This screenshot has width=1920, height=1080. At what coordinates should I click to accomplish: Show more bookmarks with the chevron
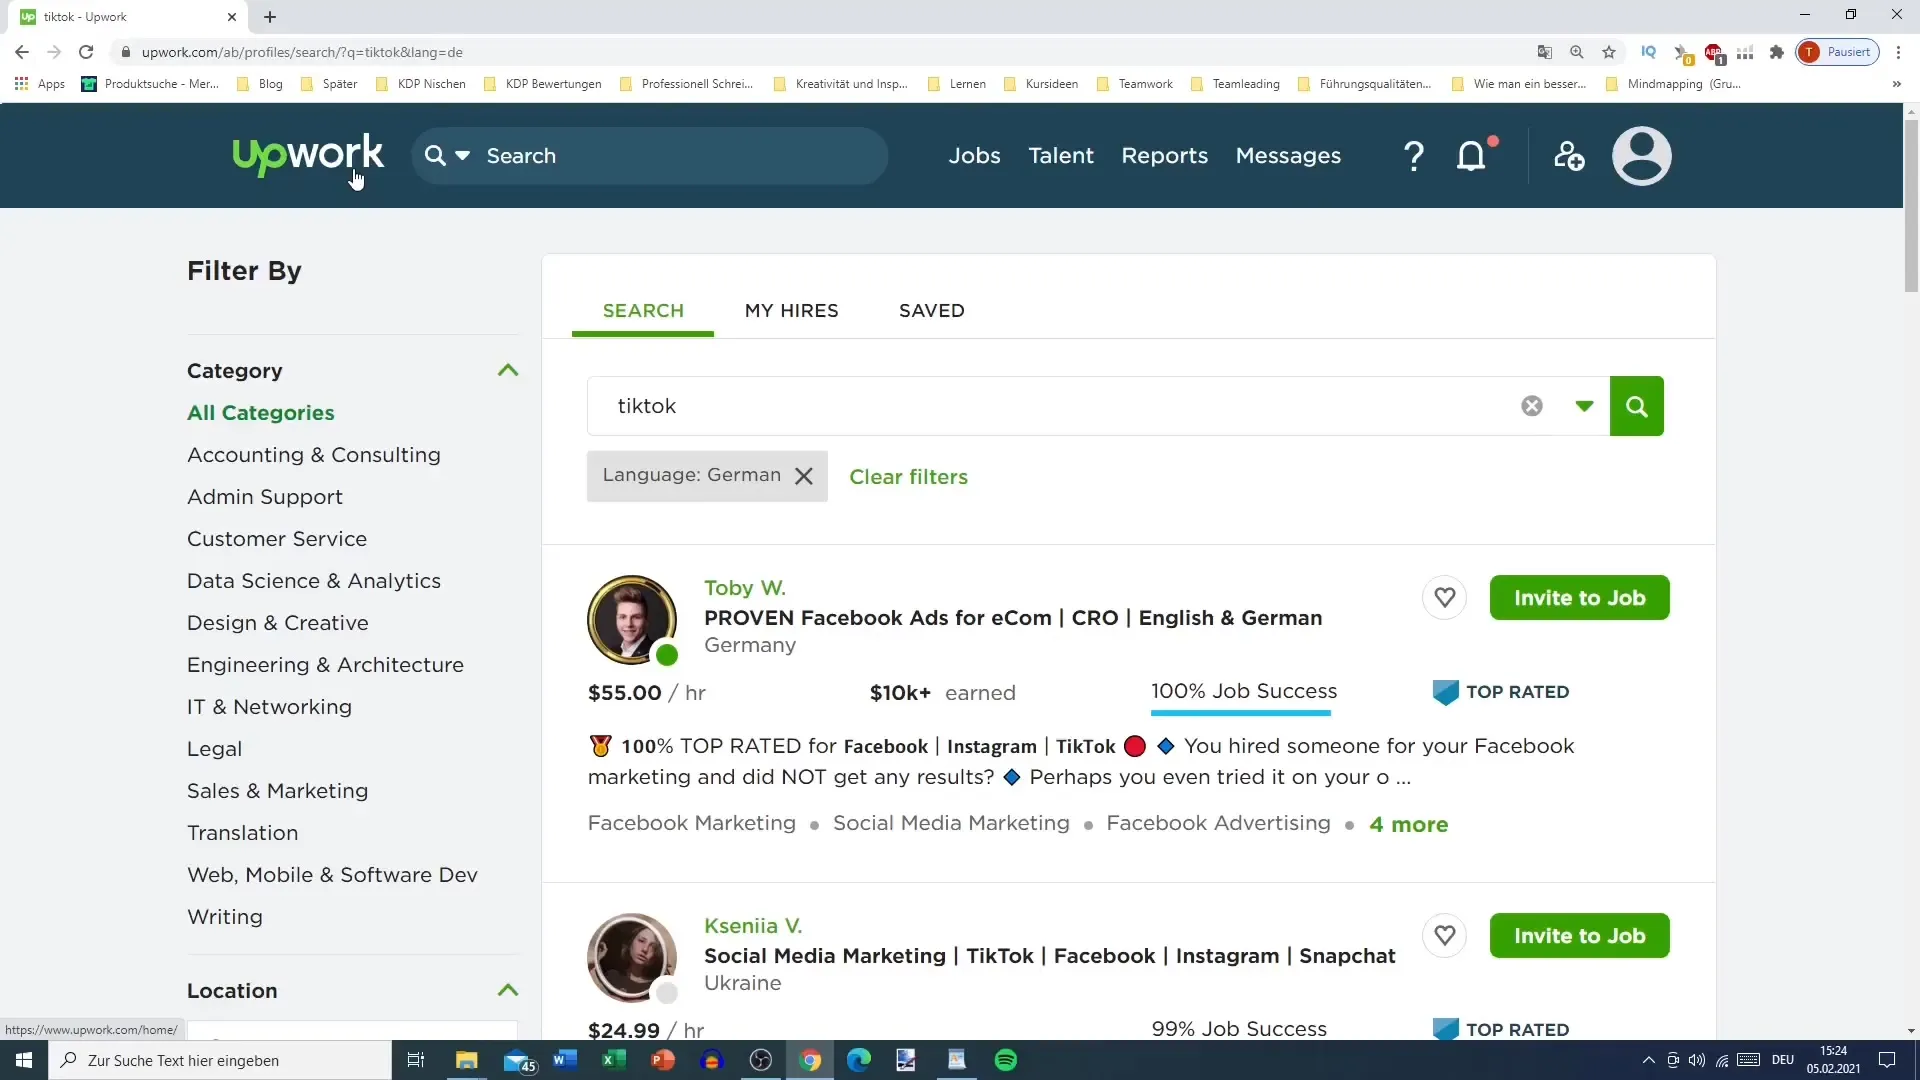point(1896,84)
